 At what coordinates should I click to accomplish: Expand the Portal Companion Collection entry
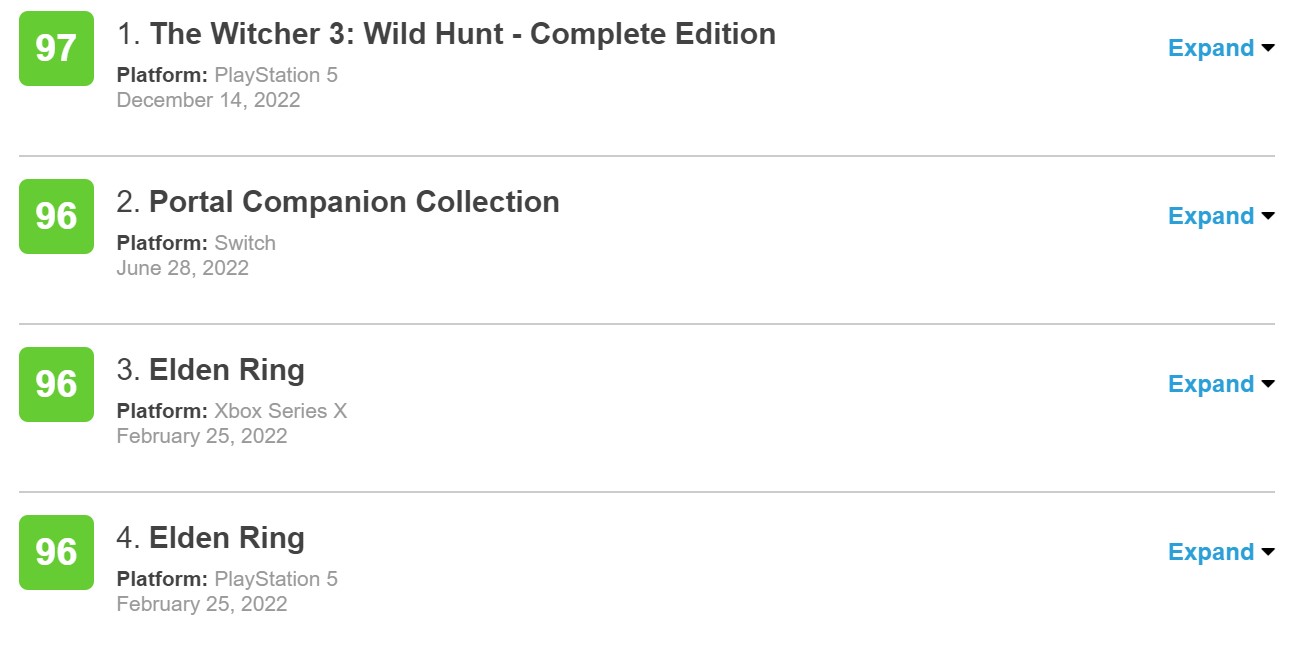tap(1211, 216)
